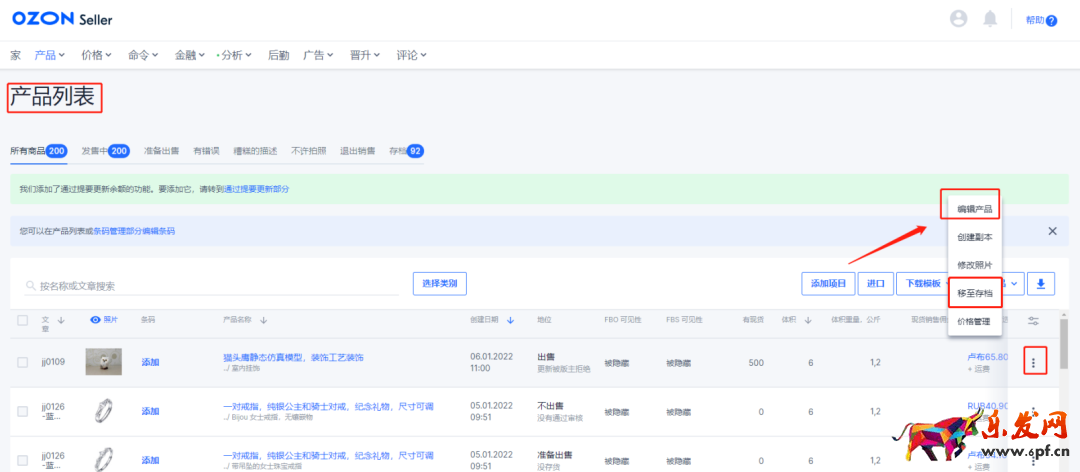Image resolution: width=1080 pixels, height=472 pixels.
Task: Expand the 价格 menu dropdown
Action: pos(96,55)
